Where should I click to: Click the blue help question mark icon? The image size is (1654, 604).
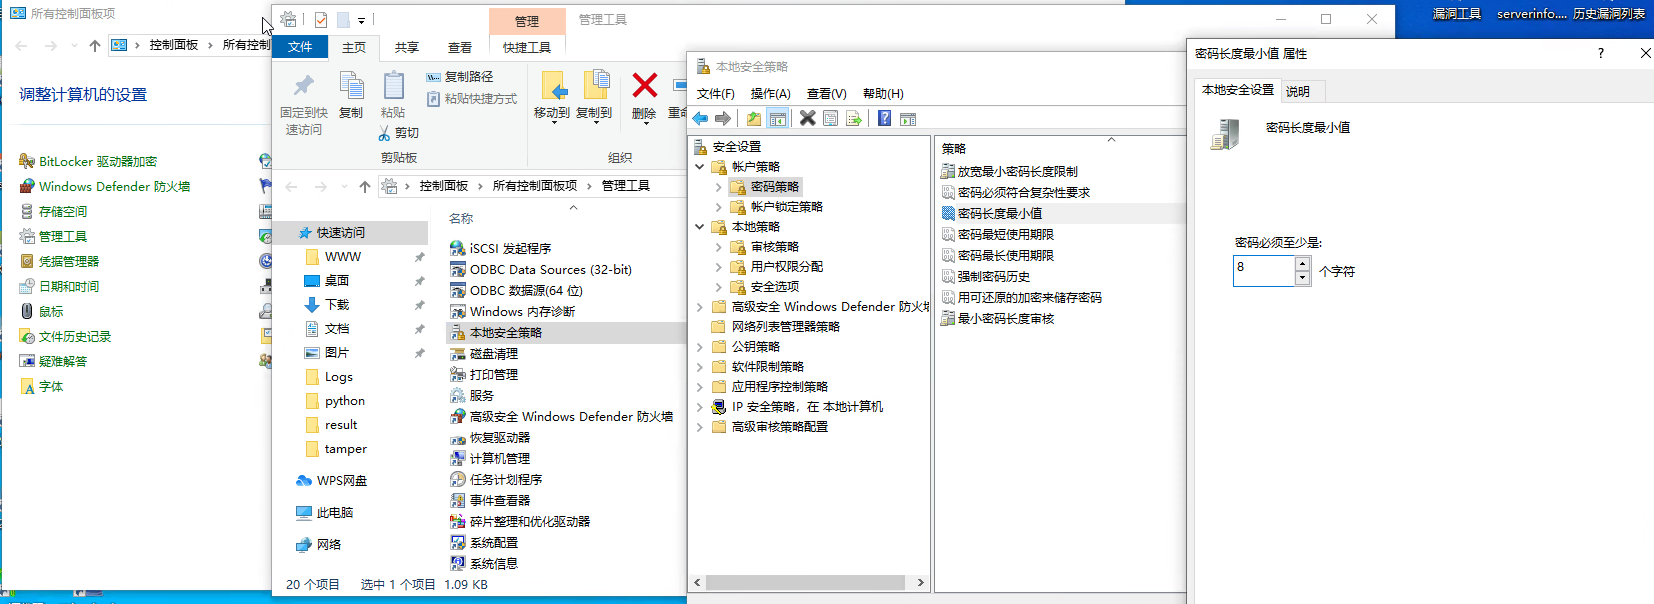click(x=884, y=119)
